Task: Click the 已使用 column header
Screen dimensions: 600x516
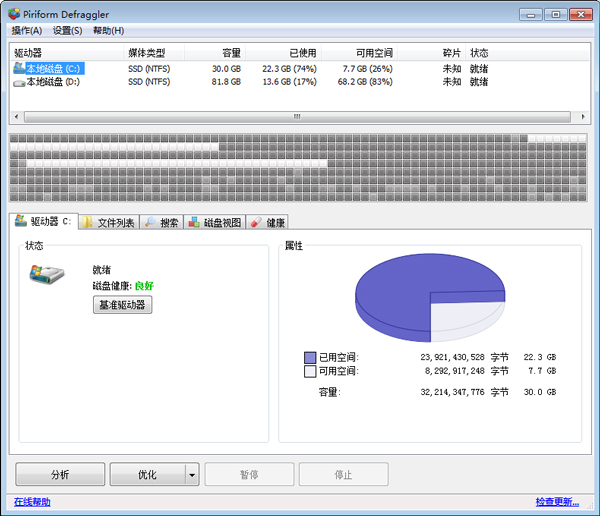Action: [284, 53]
